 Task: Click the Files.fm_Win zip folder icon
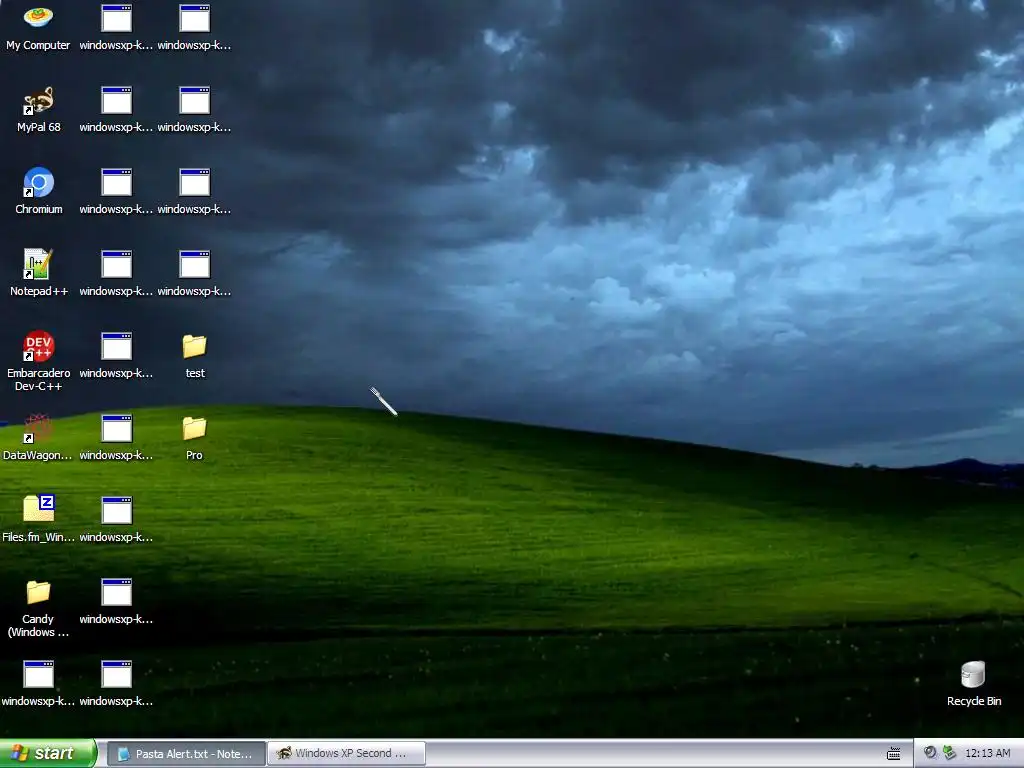point(38,510)
